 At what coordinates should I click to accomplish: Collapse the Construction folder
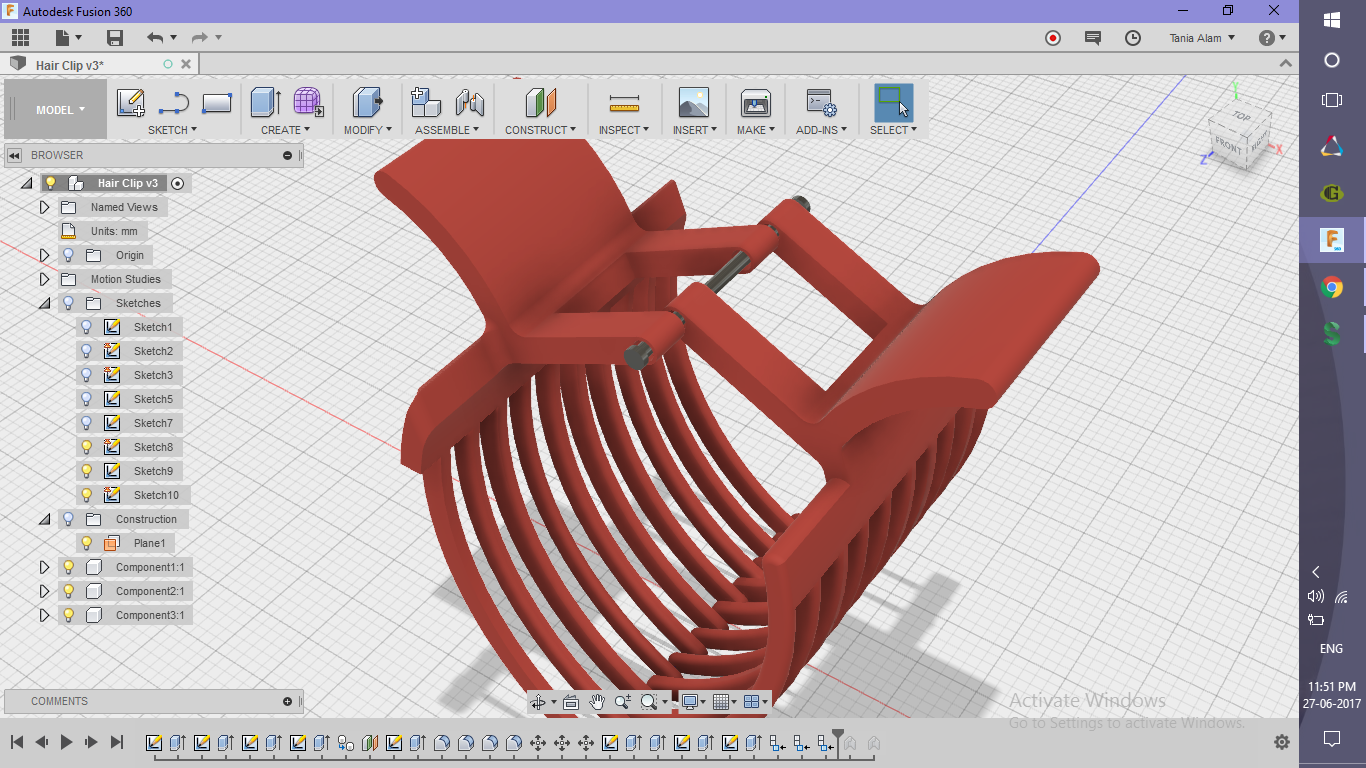(44, 519)
